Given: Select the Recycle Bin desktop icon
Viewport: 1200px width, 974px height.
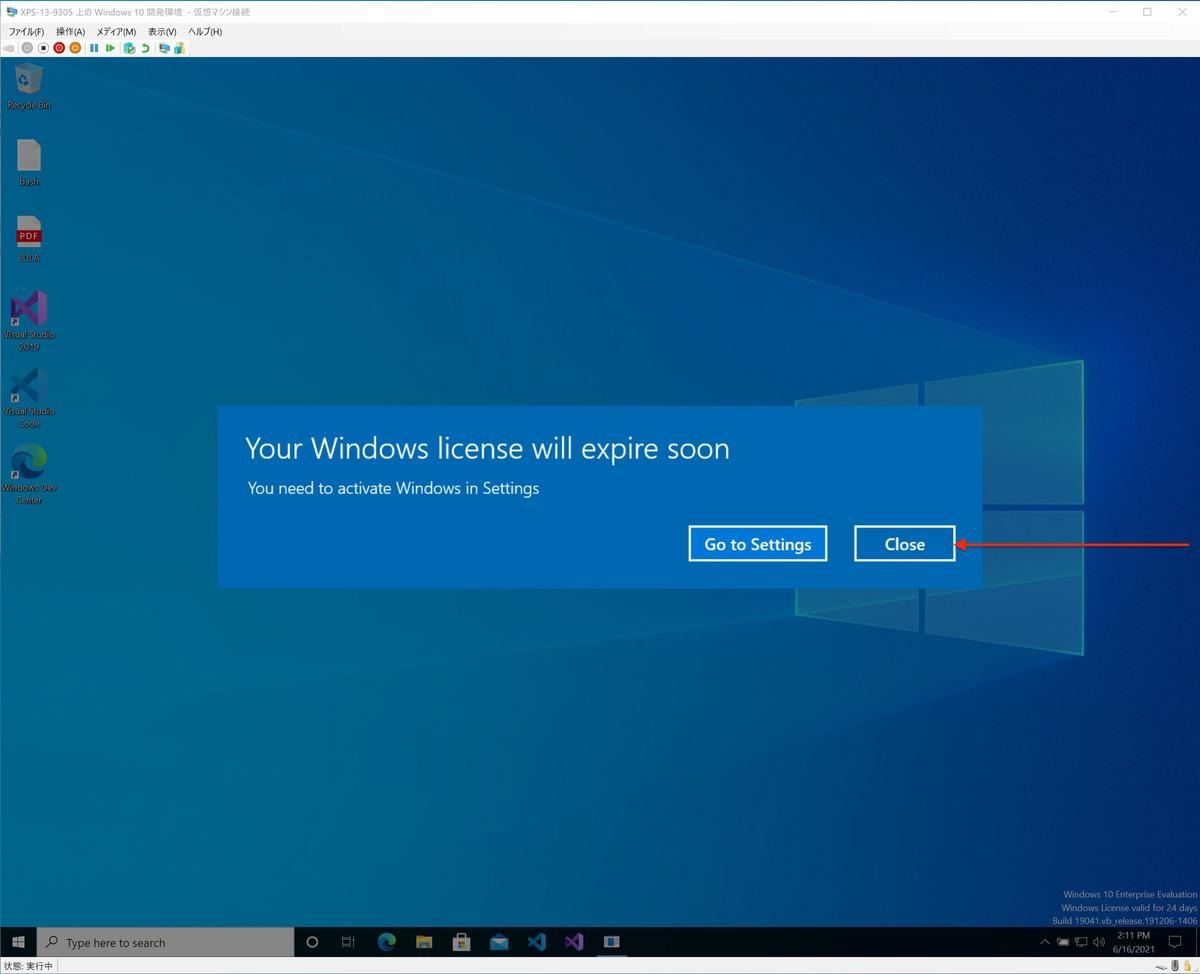Looking at the screenshot, I should pos(29,86).
